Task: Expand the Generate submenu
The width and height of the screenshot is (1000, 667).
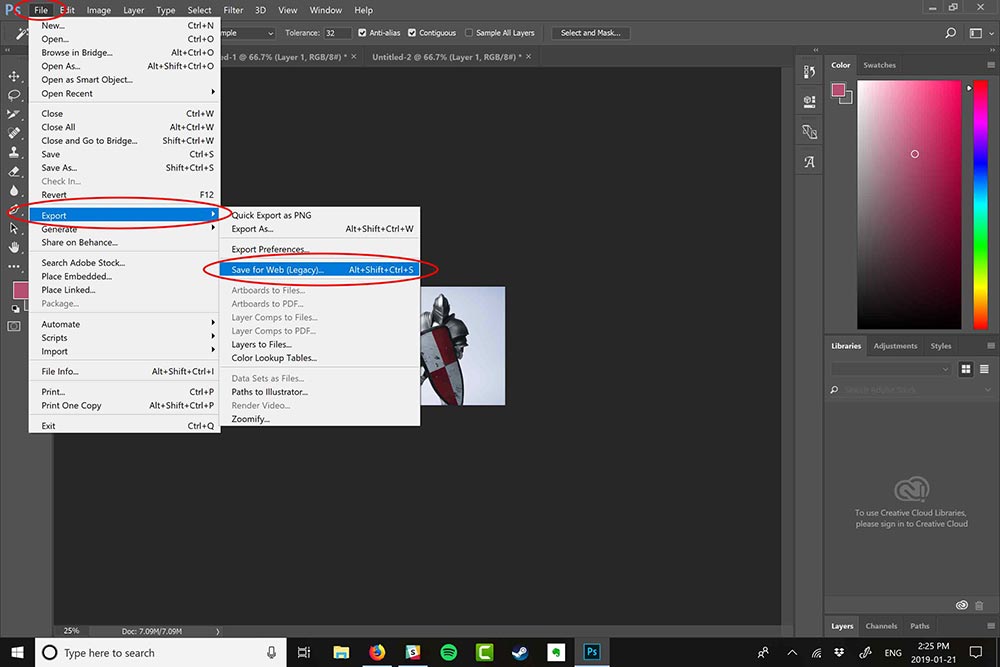Action: (125, 229)
